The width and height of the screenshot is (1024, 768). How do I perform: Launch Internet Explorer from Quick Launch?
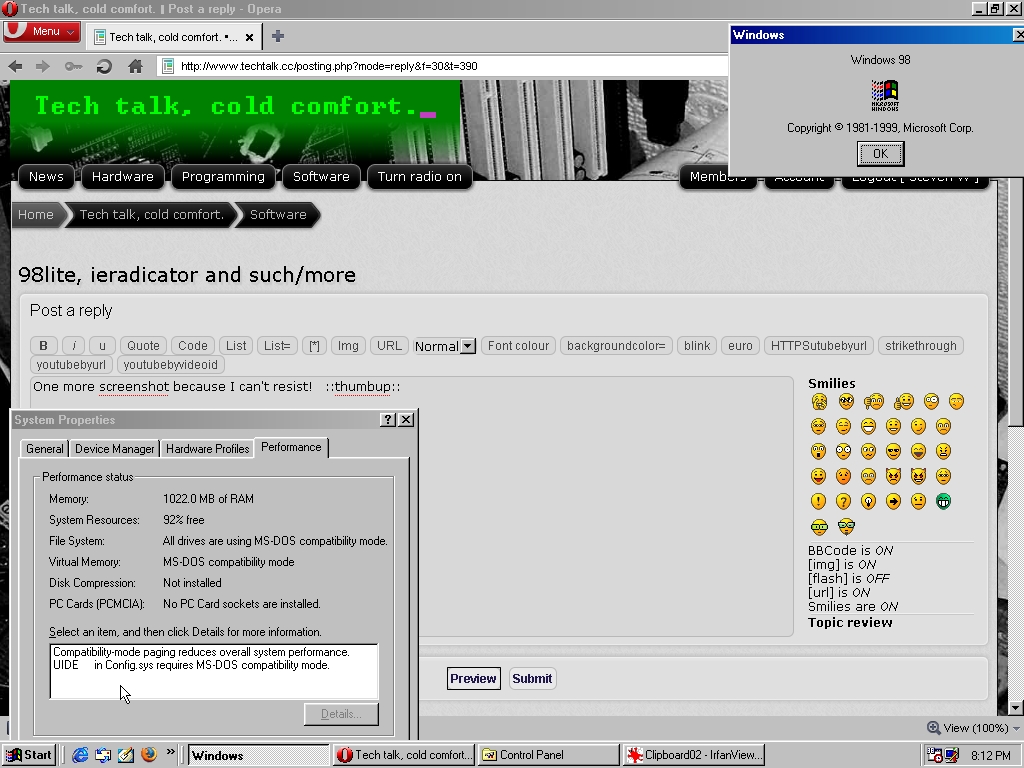[x=80, y=756]
